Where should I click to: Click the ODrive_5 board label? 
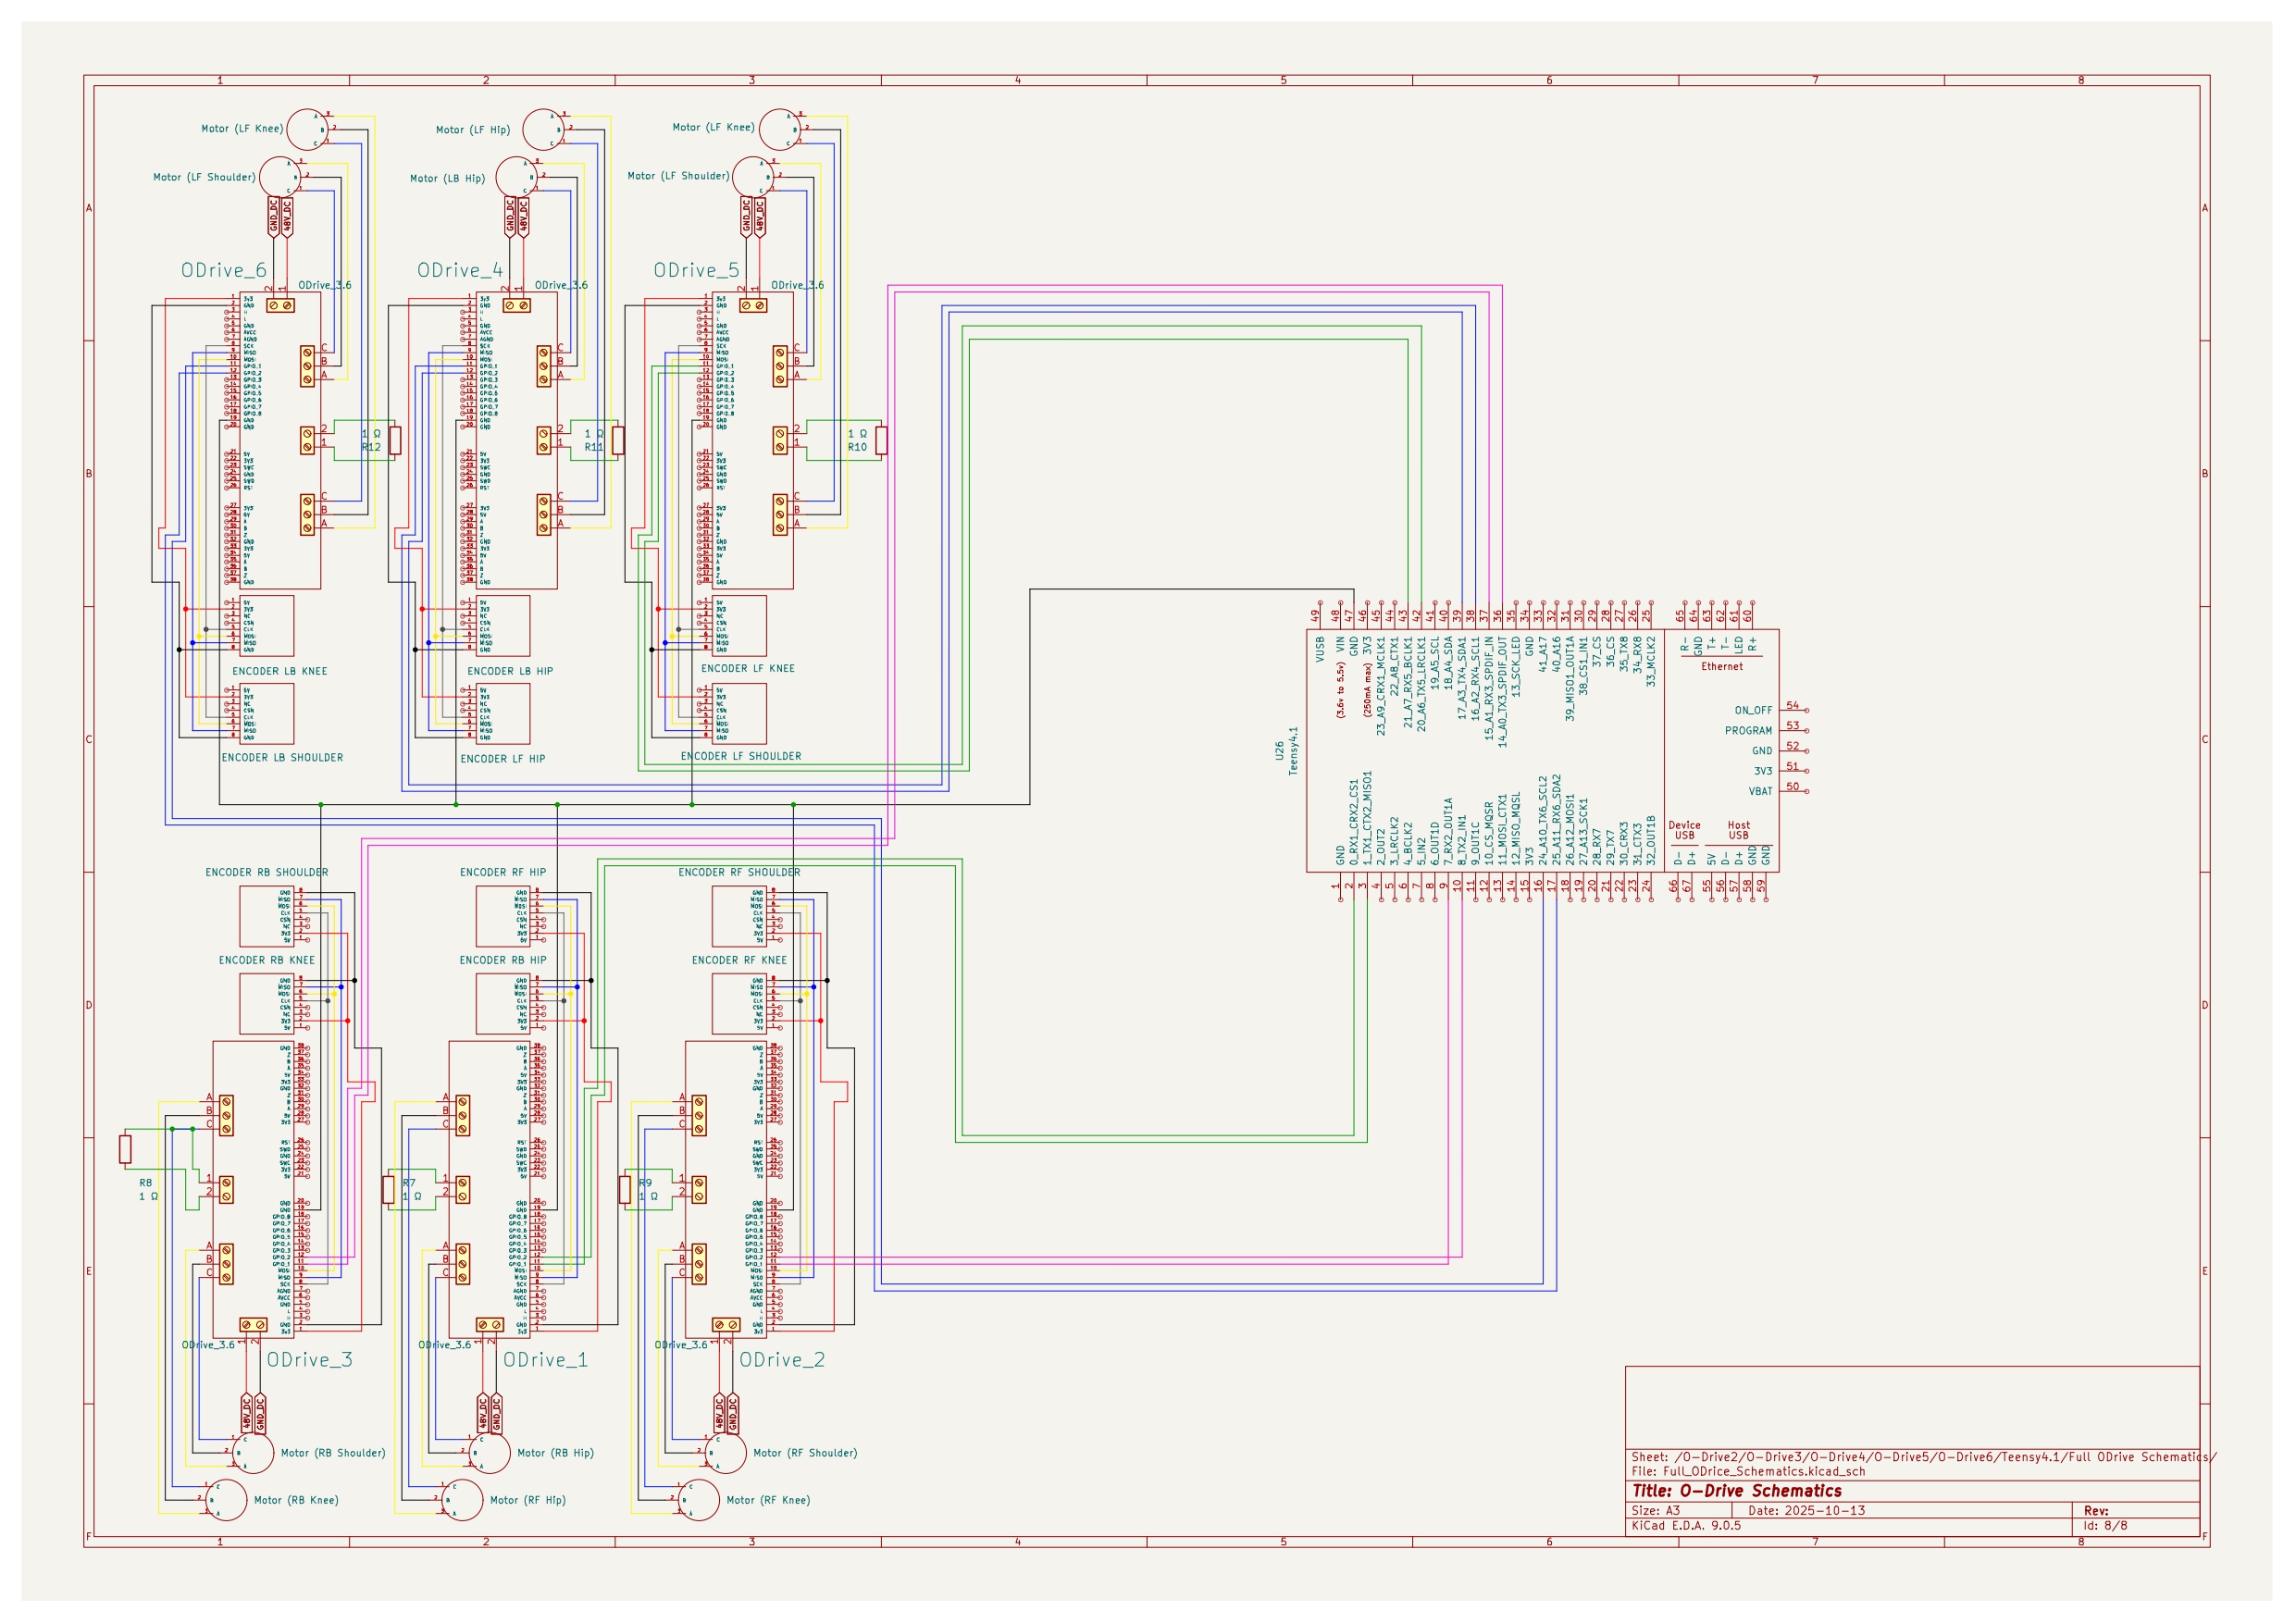[x=696, y=271]
